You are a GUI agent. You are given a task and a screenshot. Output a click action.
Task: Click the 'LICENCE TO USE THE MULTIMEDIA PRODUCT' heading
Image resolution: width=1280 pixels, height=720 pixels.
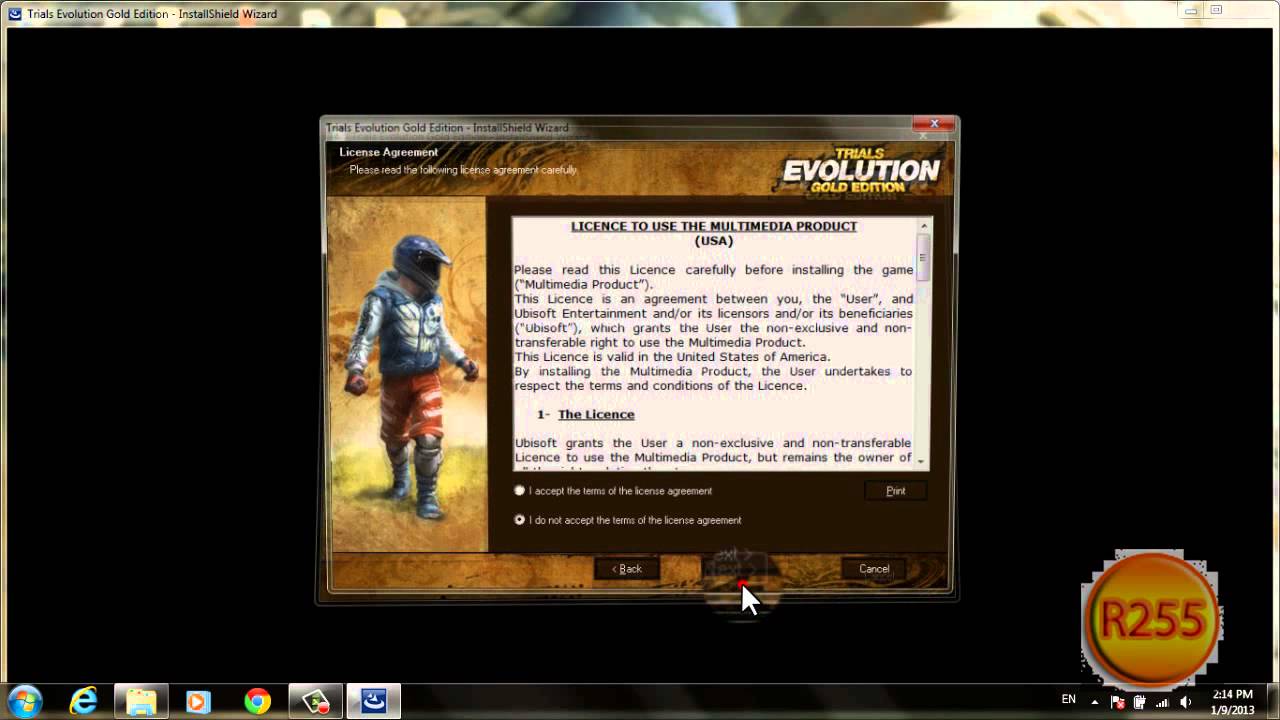coord(714,226)
